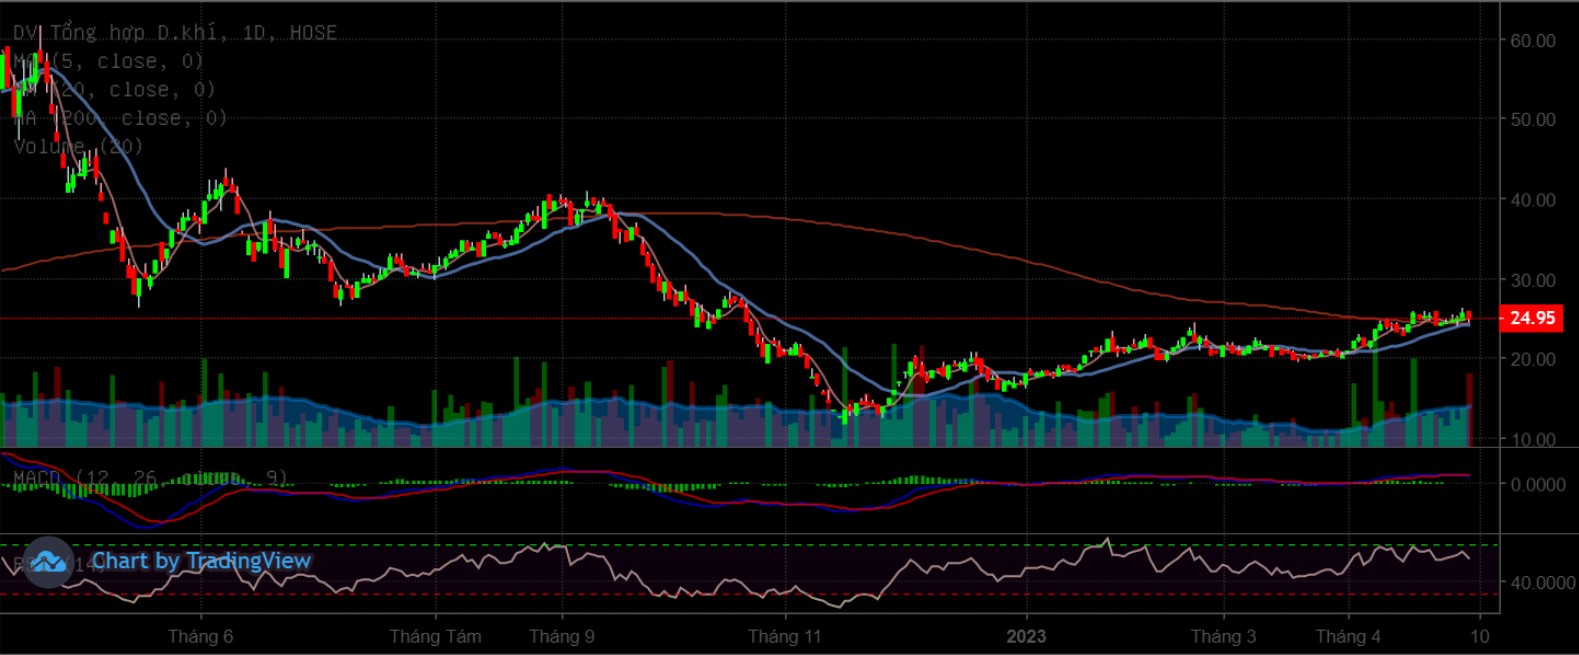Viewport: 1579px width, 655px height.
Task: Click the Tháng 6 label on time axis
Action: [x=200, y=637]
